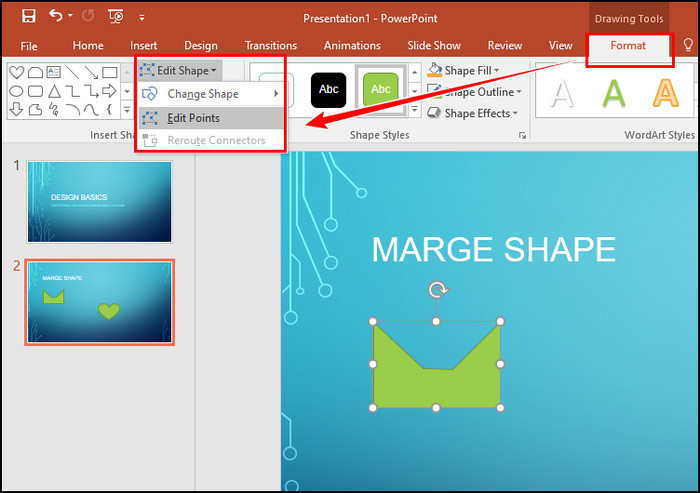Viewport: 700px width, 493px height.
Task: Select the Format tab under Drawing Tools
Action: (x=628, y=46)
